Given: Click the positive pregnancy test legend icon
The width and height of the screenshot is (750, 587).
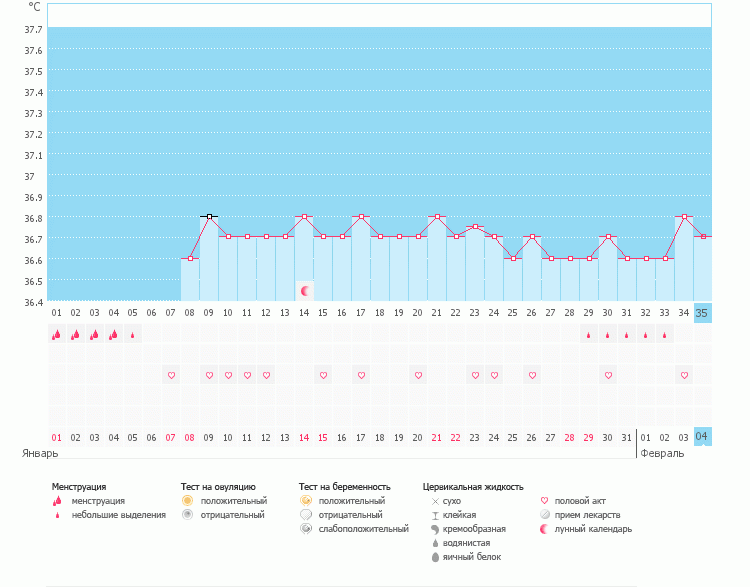Looking at the screenshot, I should pos(305,500).
